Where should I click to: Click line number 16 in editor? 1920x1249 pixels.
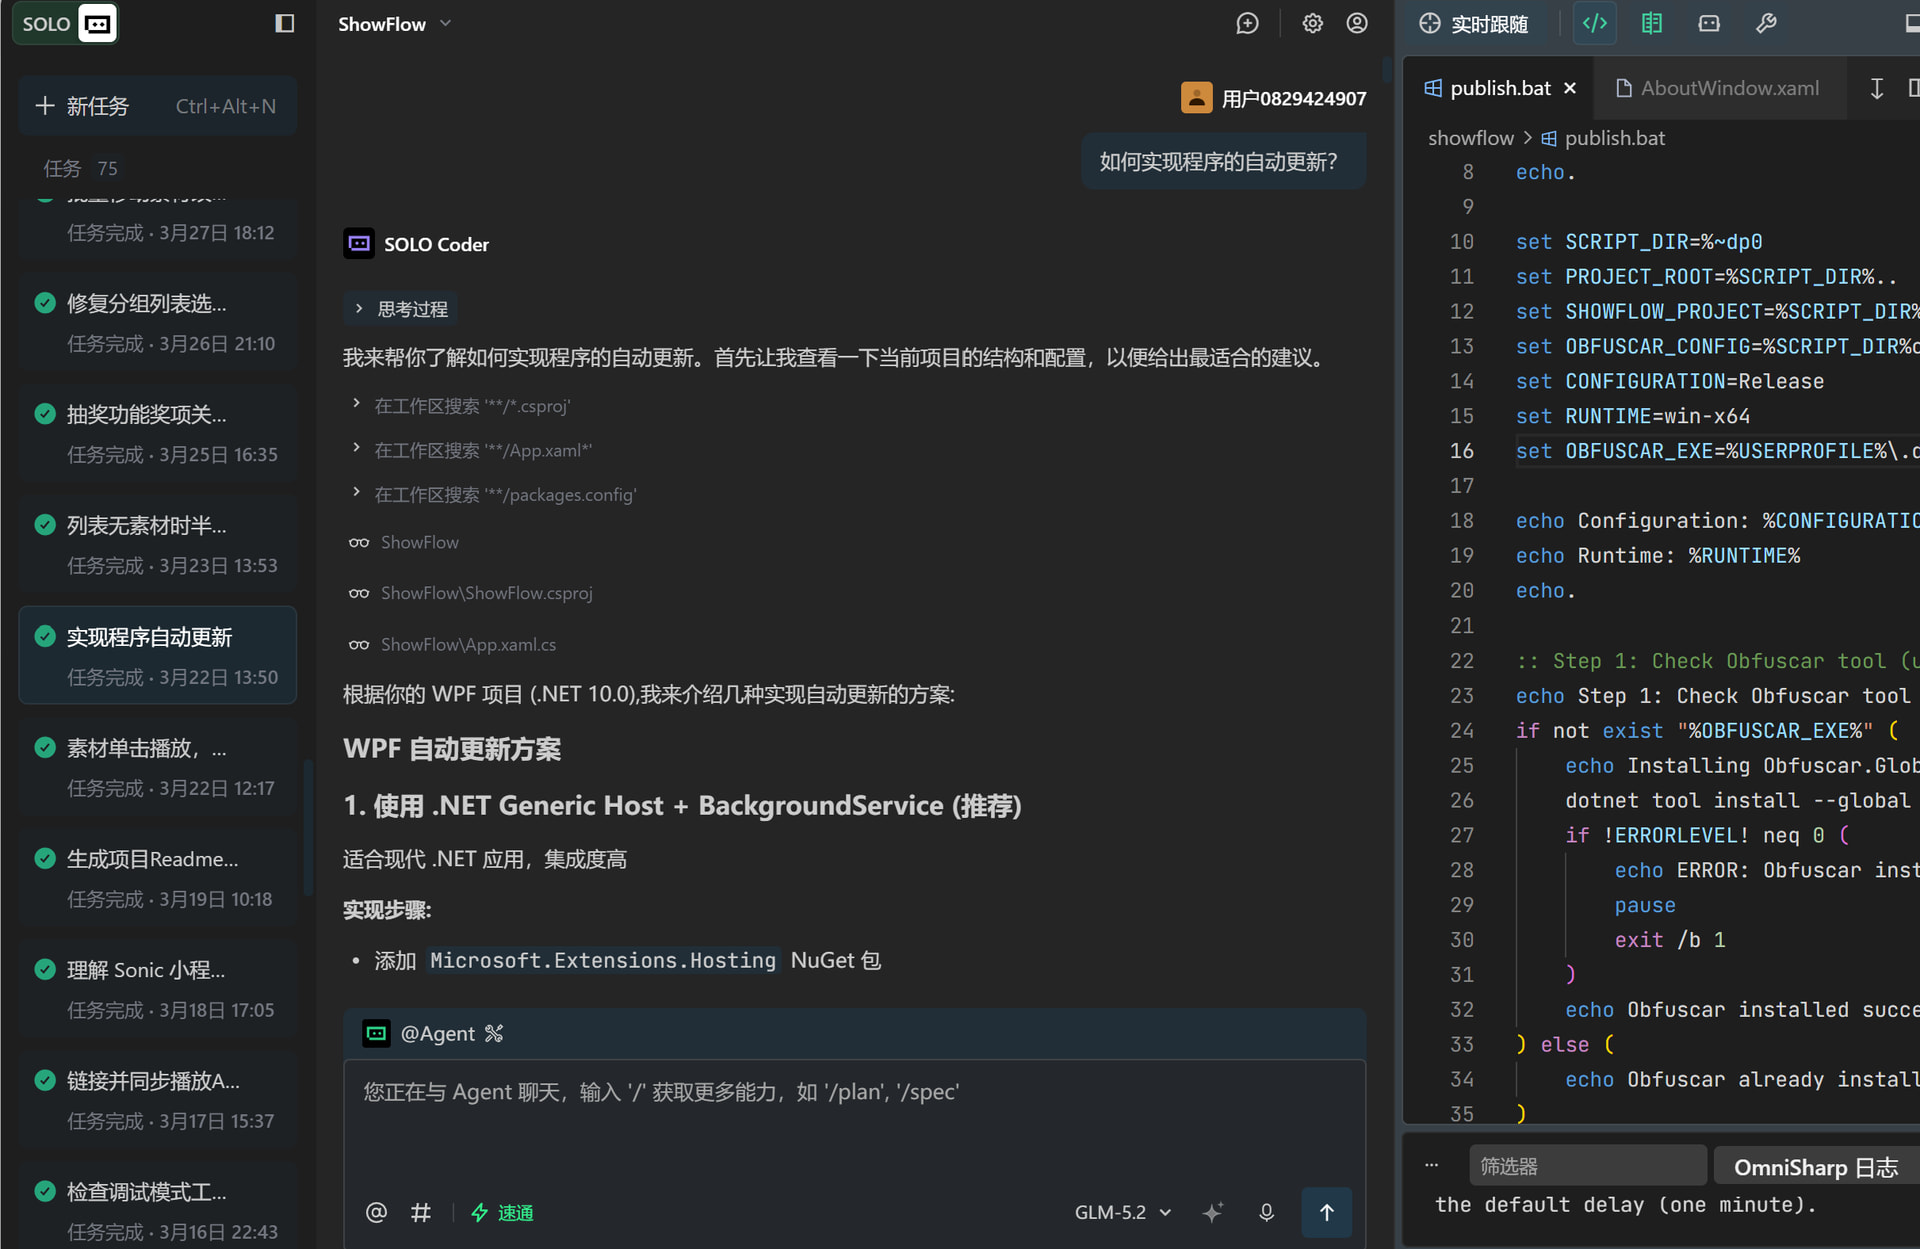coord(1462,451)
